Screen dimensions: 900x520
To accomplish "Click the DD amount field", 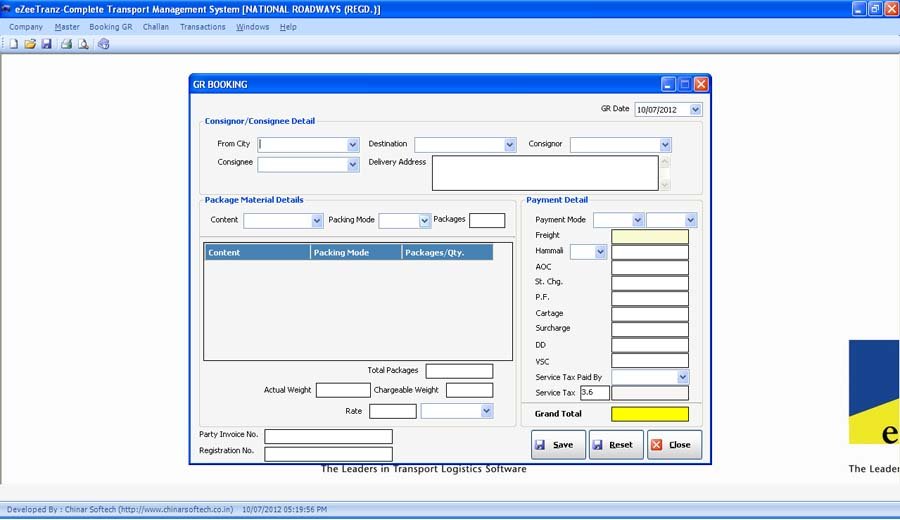I will [x=650, y=345].
